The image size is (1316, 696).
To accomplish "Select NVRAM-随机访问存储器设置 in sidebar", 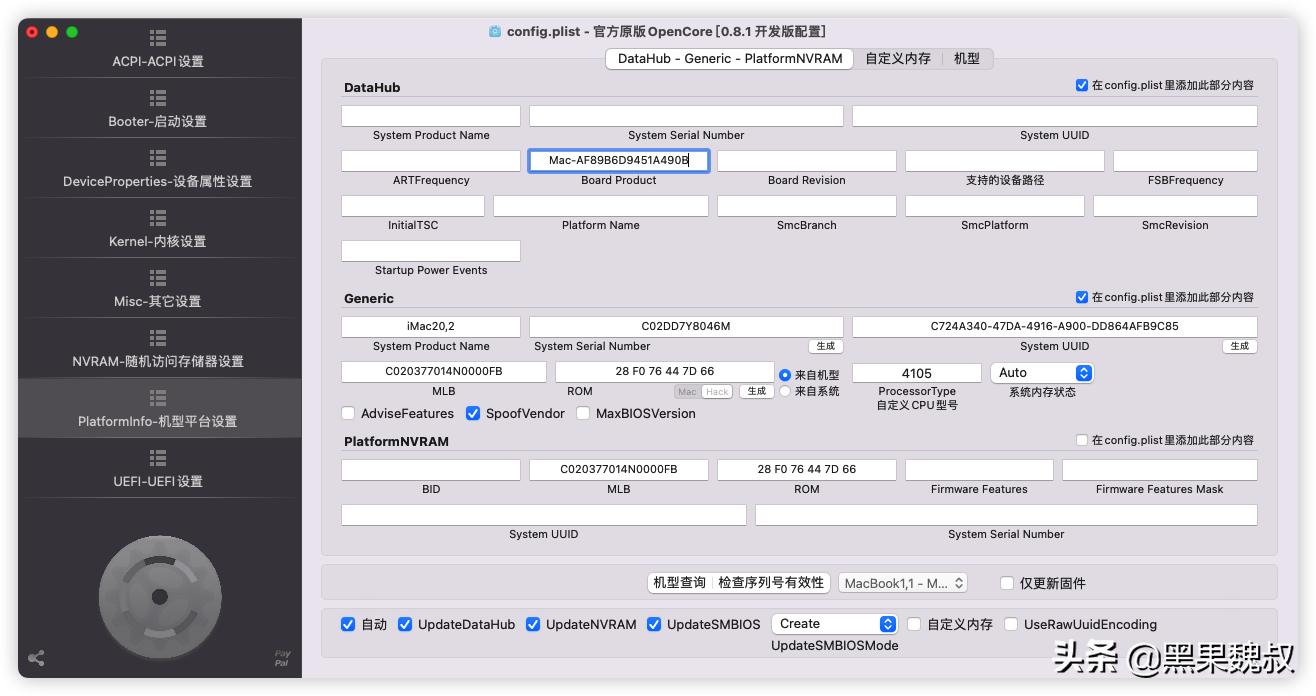I will click(x=157, y=353).
